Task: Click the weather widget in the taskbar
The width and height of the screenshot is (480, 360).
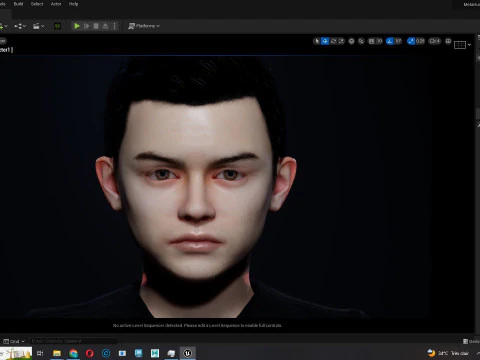Action: [448, 353]
